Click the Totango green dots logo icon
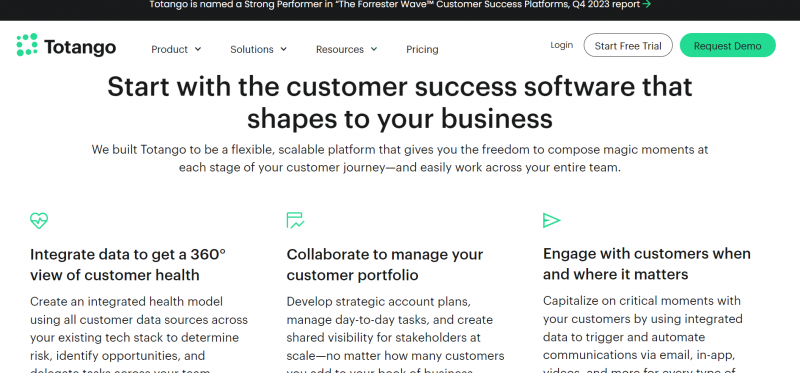This screenshot has width=800, height=373. point(27,45)
